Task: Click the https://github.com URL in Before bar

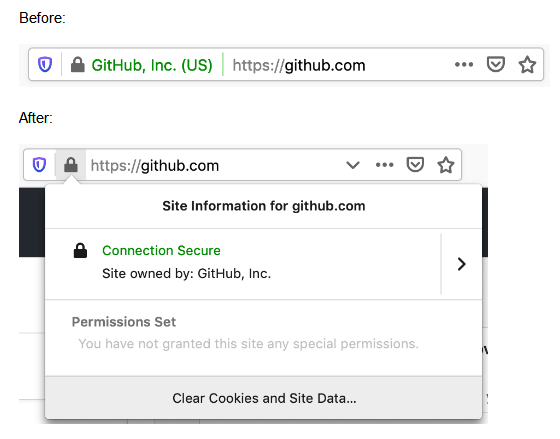Action: (x=299, y=65)
